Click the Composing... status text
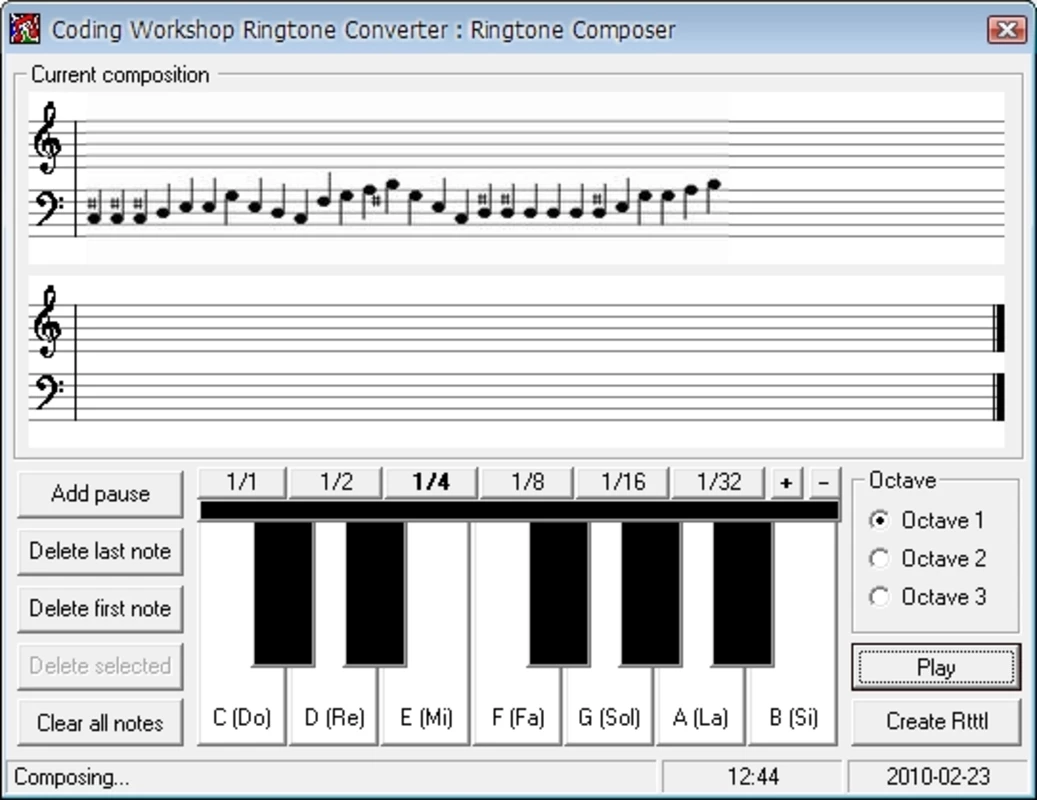Viewport: 1037px width, 800px height. (x=71, y=777)
